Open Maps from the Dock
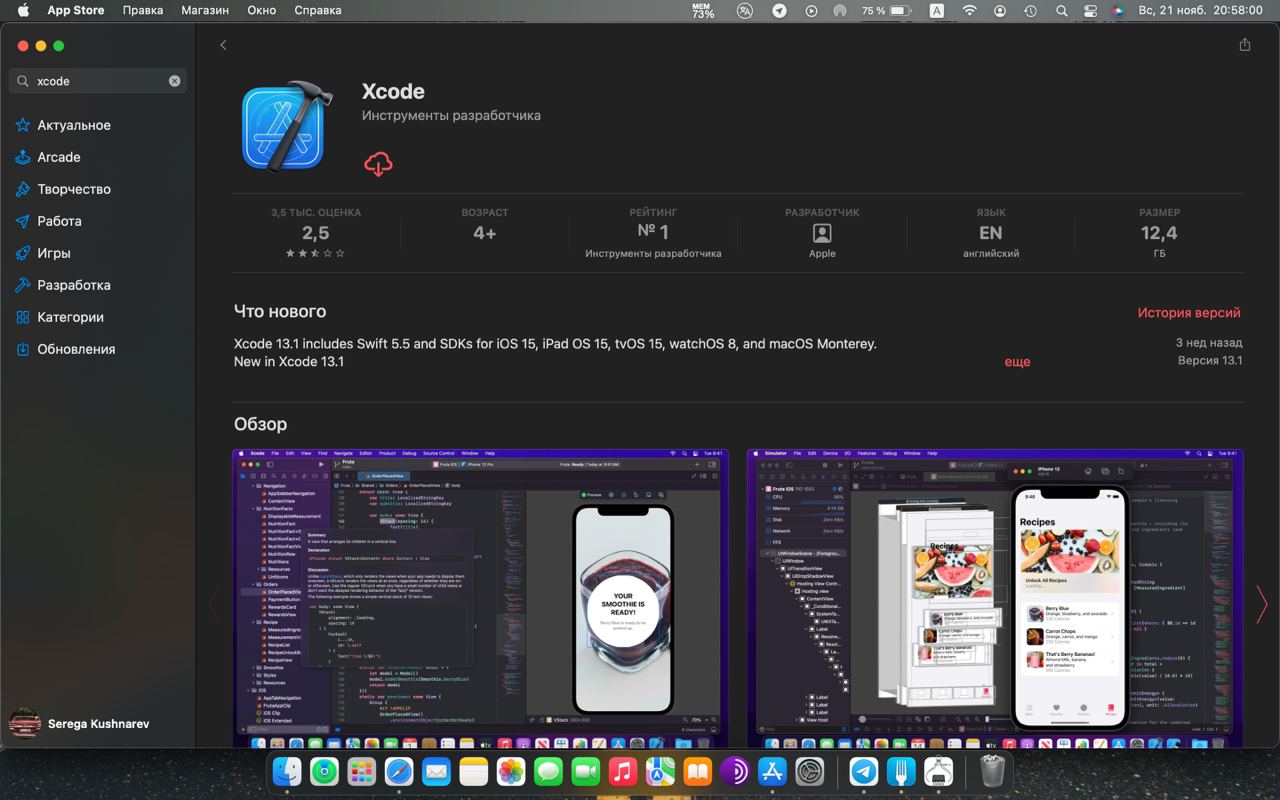 click(660, 771)
